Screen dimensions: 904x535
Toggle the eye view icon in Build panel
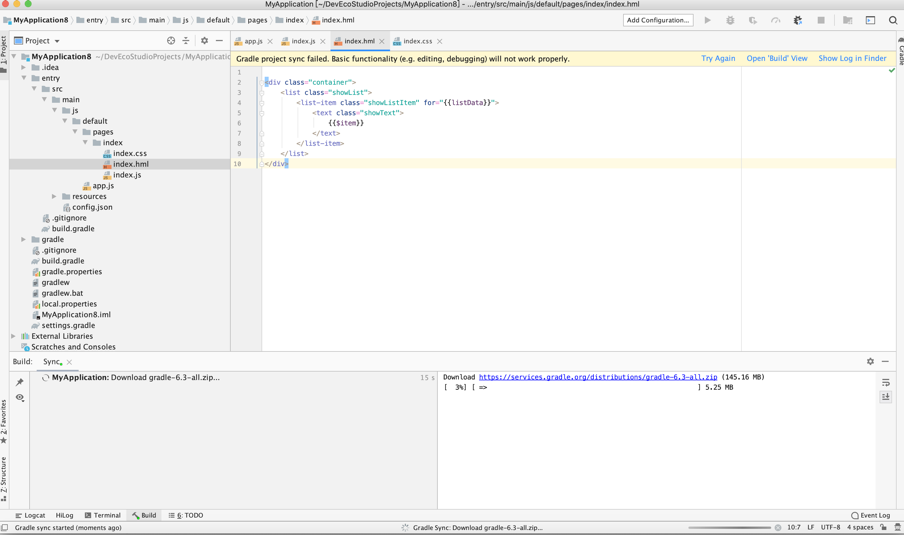[x=20, y=398]
